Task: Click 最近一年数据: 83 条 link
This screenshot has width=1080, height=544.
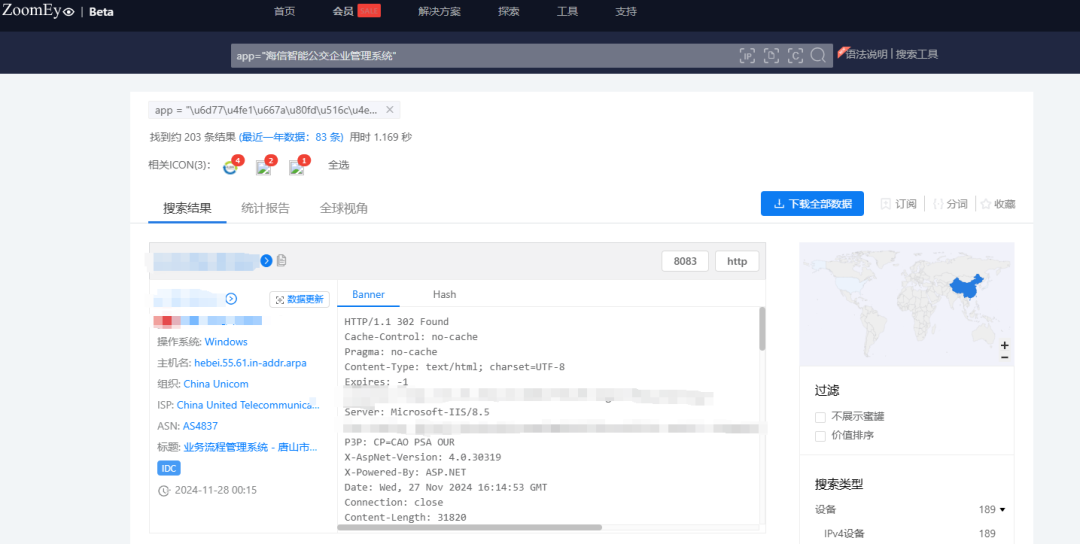Action: click(291, 137)
